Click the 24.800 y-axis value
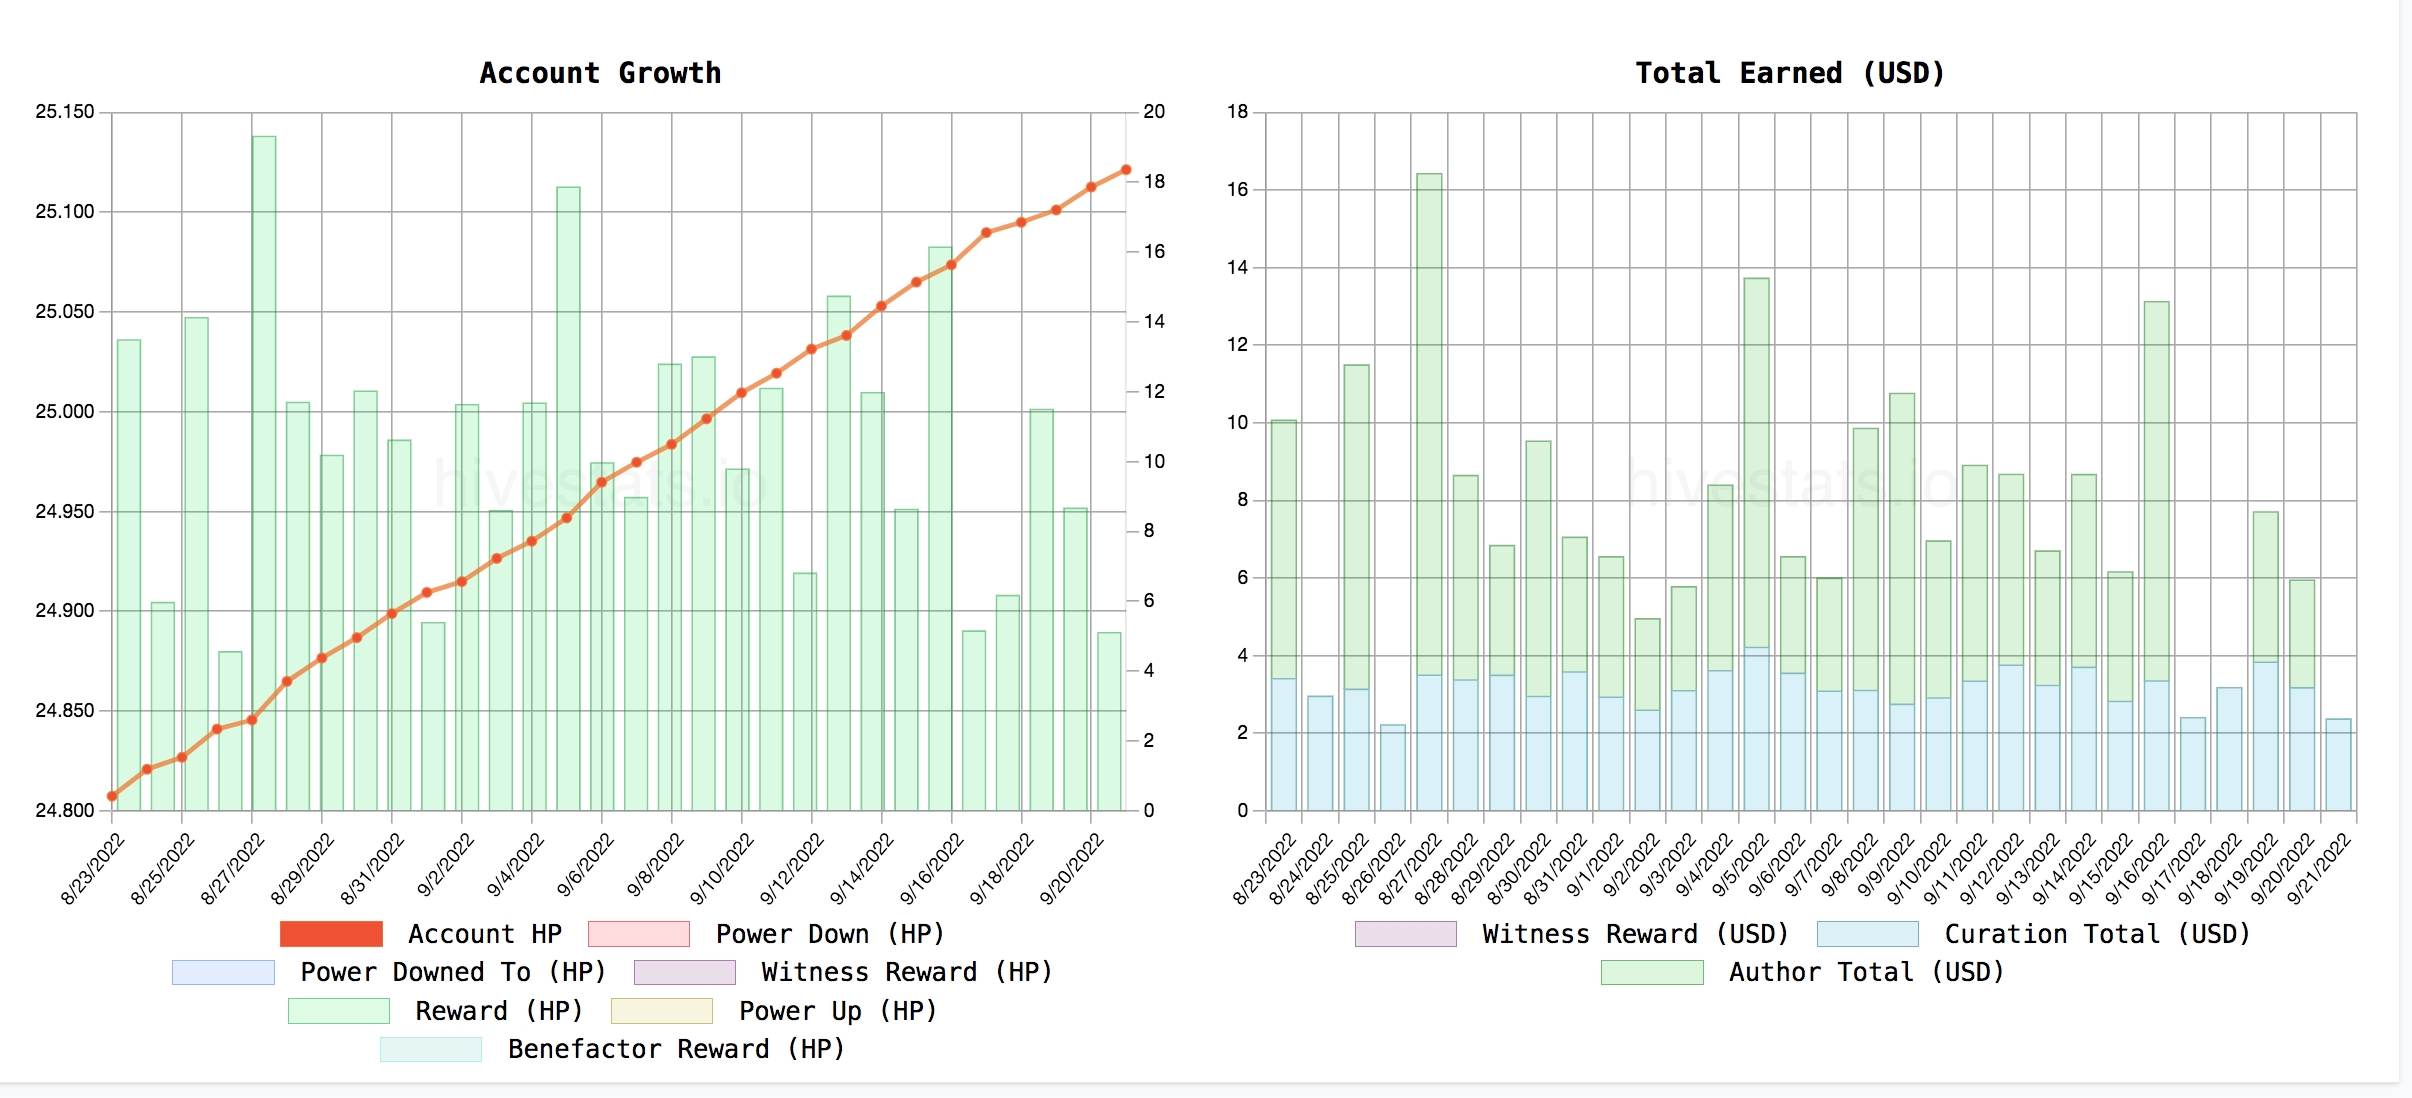This screenshot has height=1098, width=2412. click(65, 810)
